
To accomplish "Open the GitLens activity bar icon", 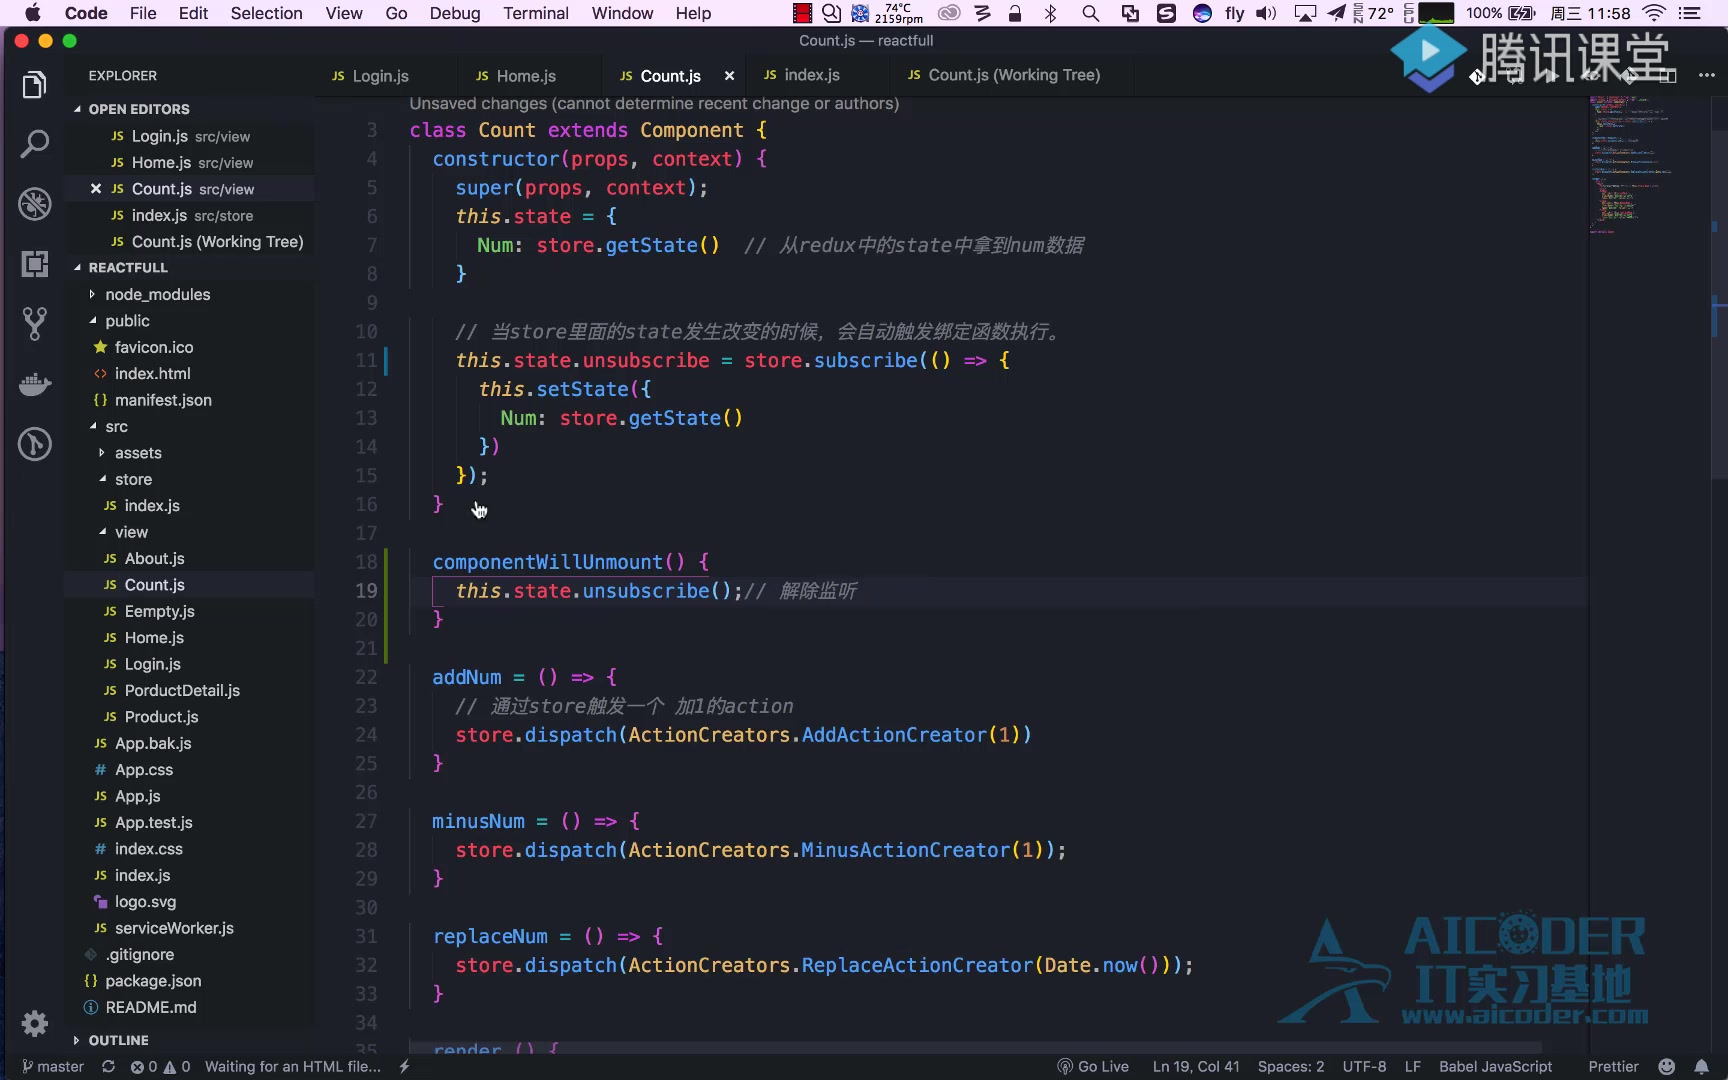I will click(34, 443).
